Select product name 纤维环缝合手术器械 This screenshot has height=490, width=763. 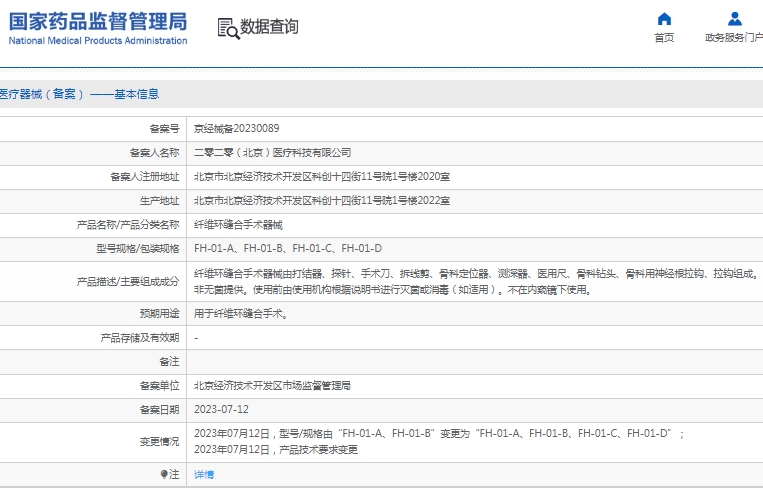[238, 225]
